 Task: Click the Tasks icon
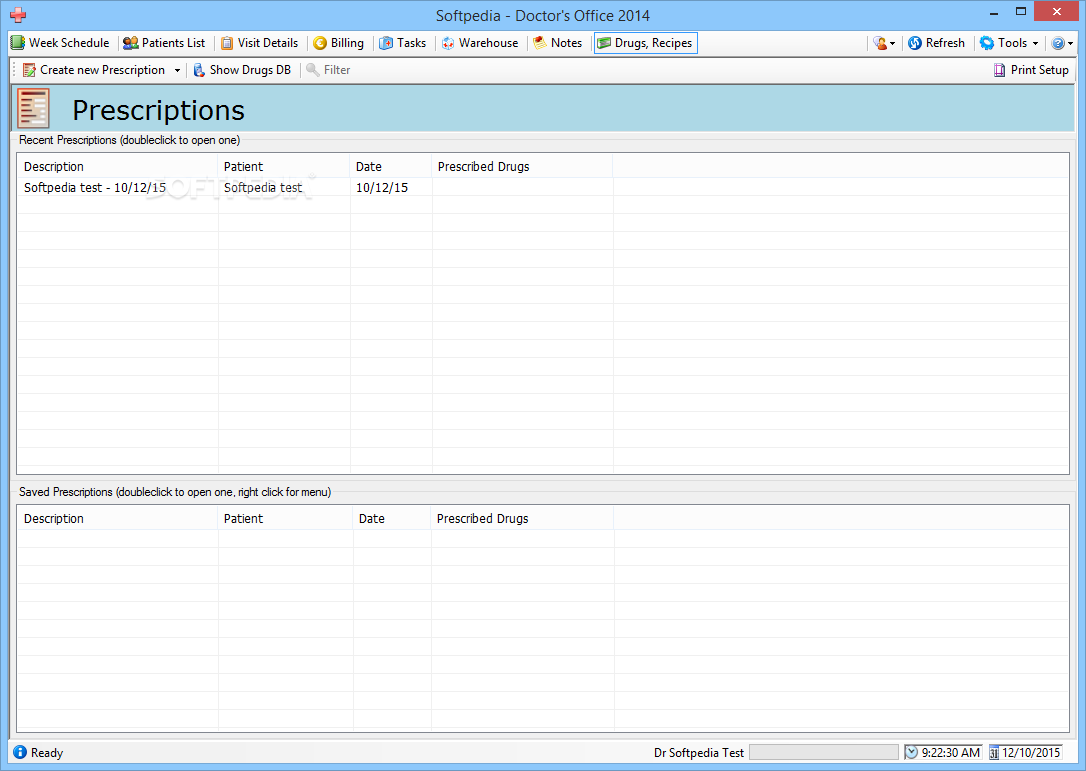click(386, 43)
